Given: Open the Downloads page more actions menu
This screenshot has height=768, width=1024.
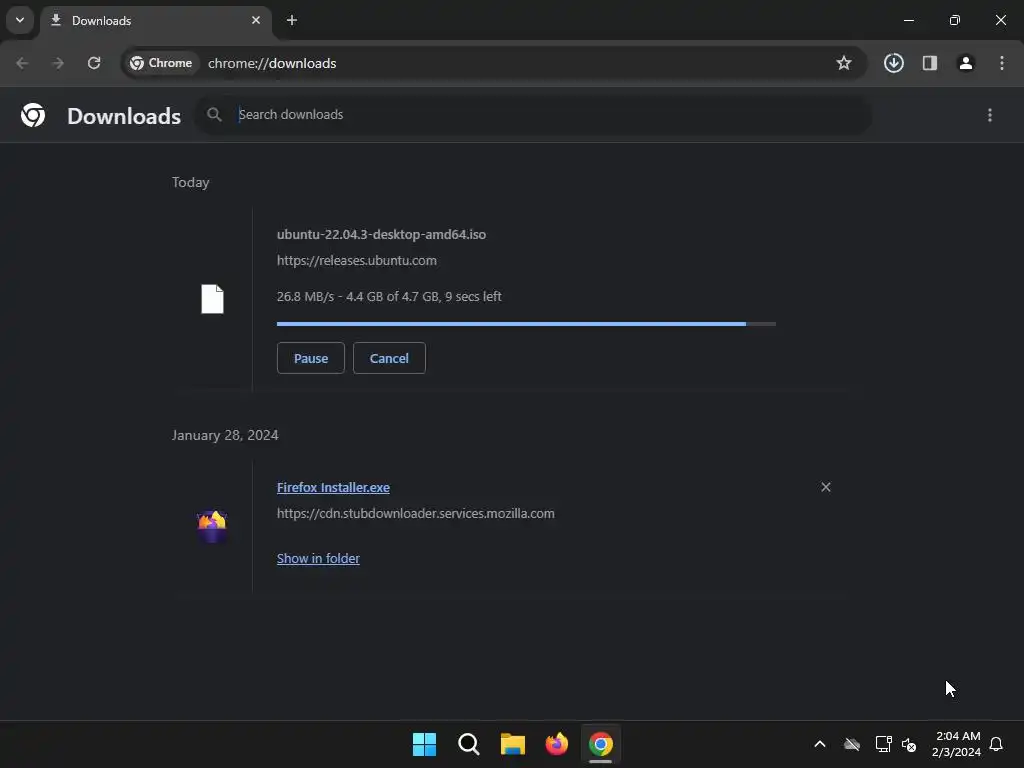Looking at the screenshot, I should 990,116.
